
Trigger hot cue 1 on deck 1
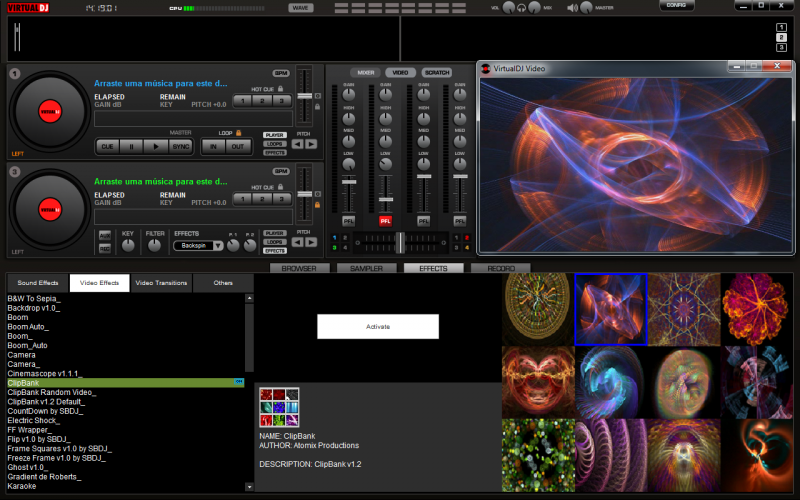coord(243,101)
